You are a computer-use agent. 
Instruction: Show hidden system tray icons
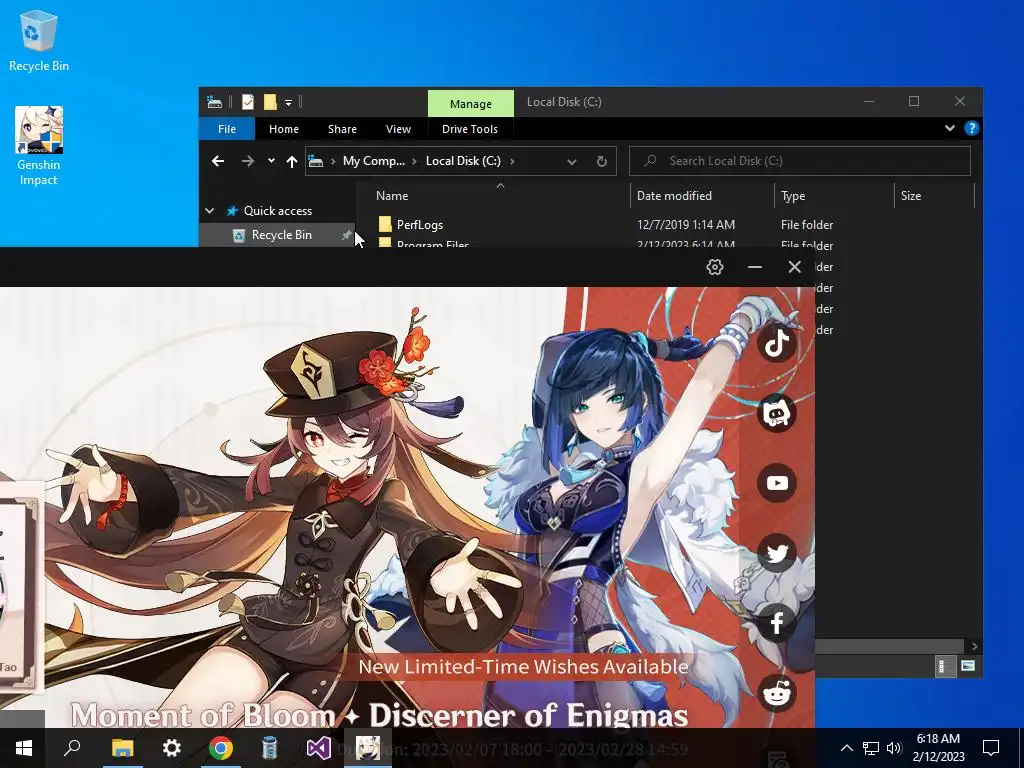846,748
